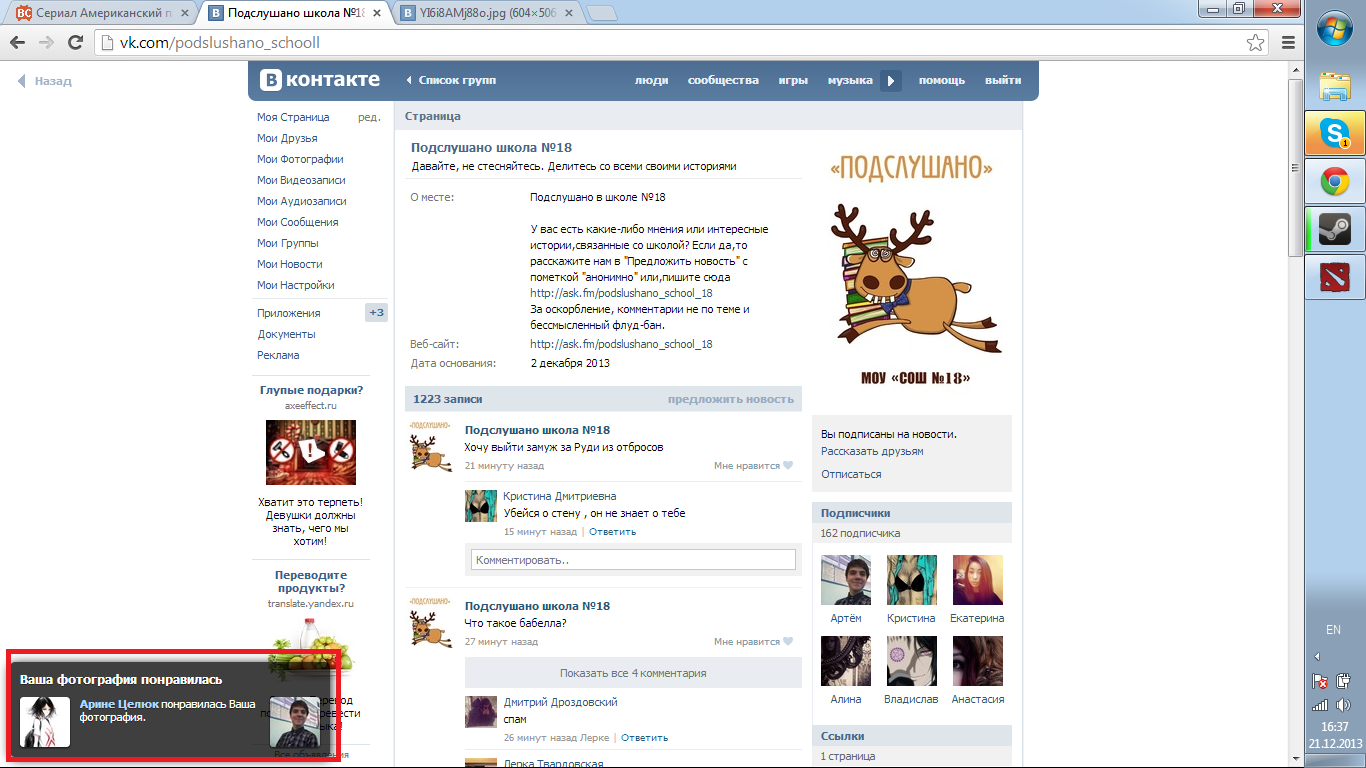Bookmark page with the star icon

coord(1255,43)
